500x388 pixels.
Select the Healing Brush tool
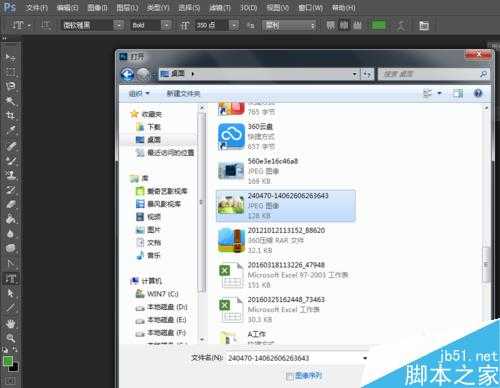[x=10, y=146]
